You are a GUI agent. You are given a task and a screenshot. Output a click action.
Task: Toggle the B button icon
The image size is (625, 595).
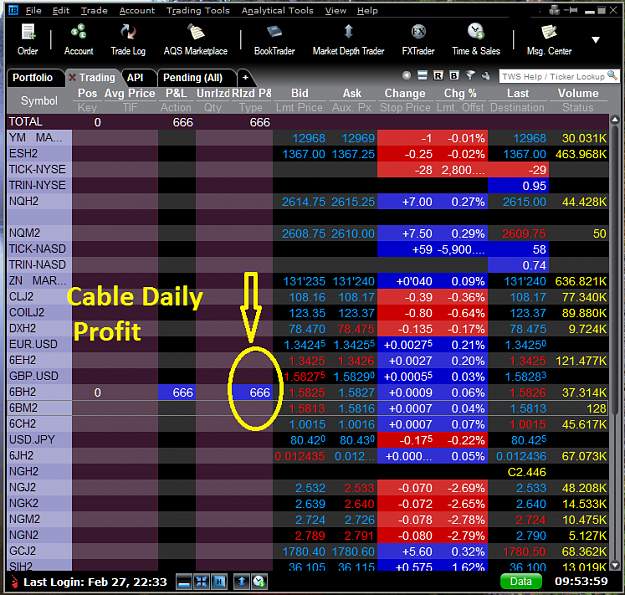pos(454,75)
